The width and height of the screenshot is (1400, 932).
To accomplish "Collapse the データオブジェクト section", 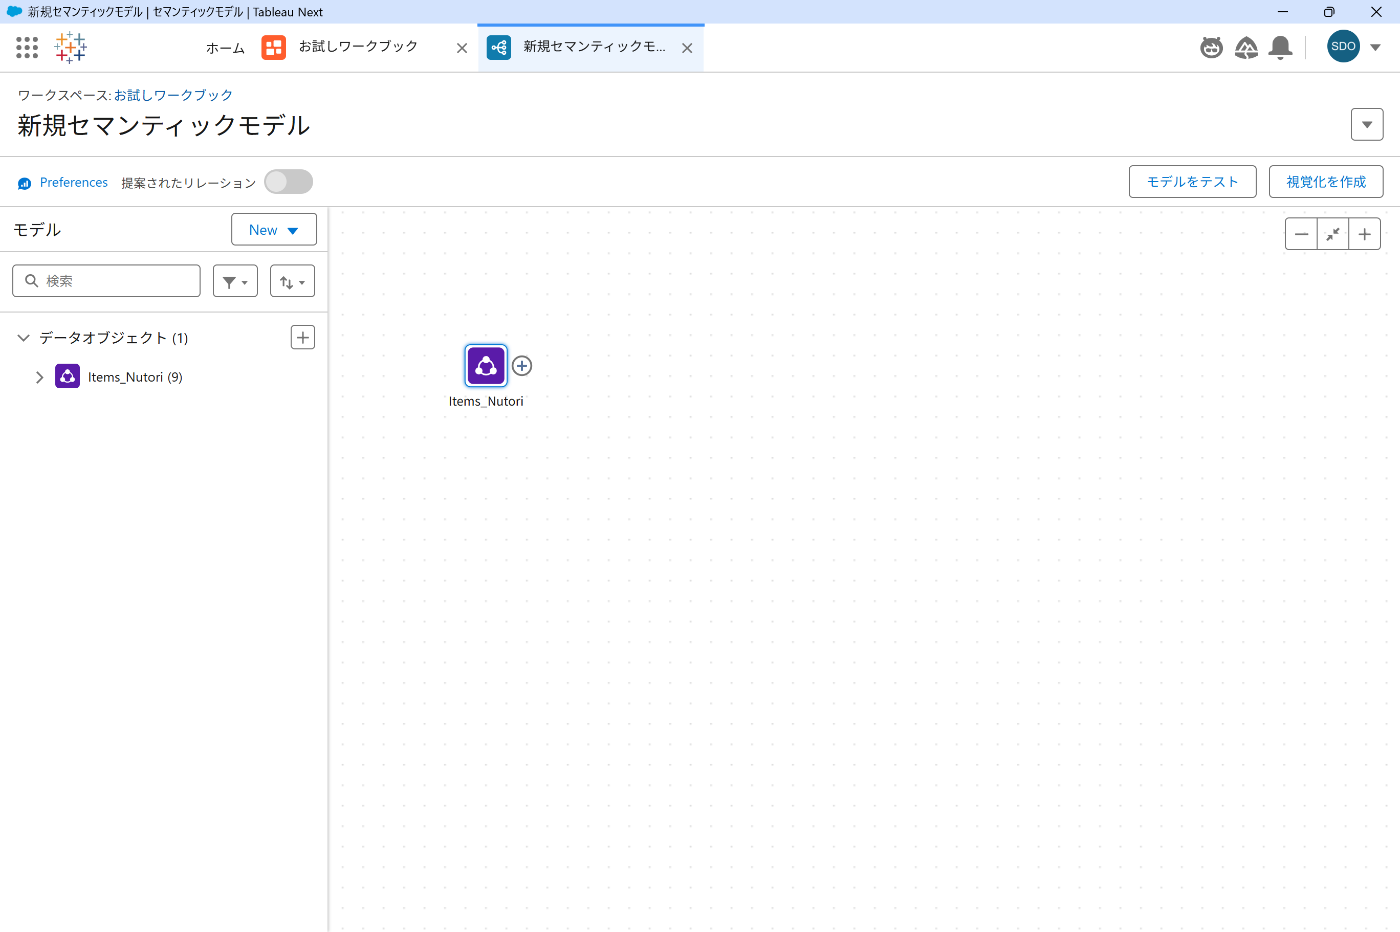I will pos(23,338).
